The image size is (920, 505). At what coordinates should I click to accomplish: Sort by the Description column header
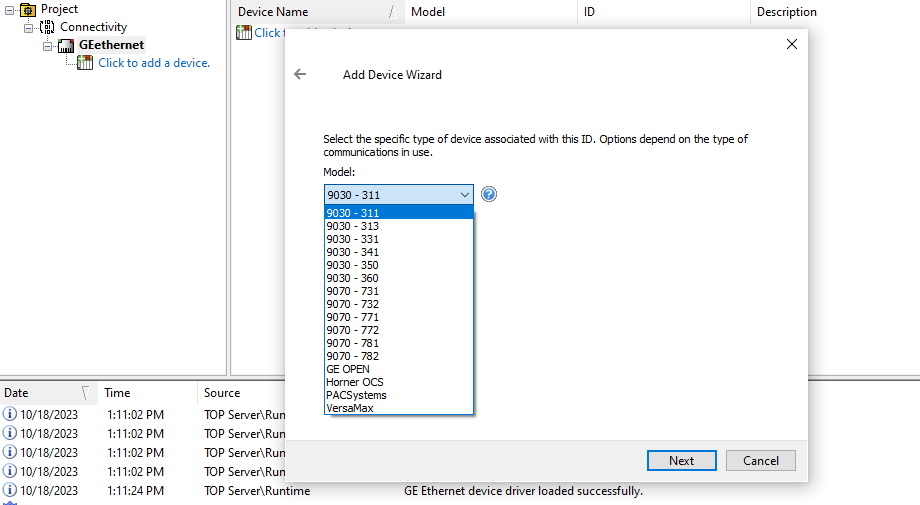point(835,12)
